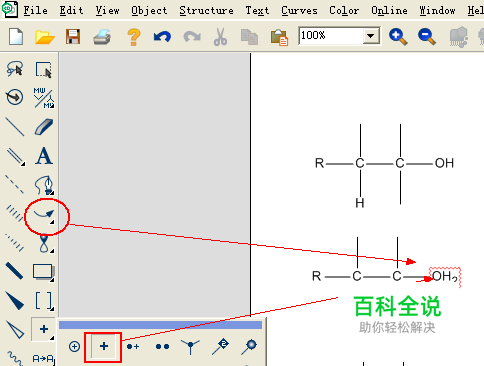Click the 100% zoom input field
The width and height of the screenshot is (484, 366).
pyautogui.click(x=331, y=36)
